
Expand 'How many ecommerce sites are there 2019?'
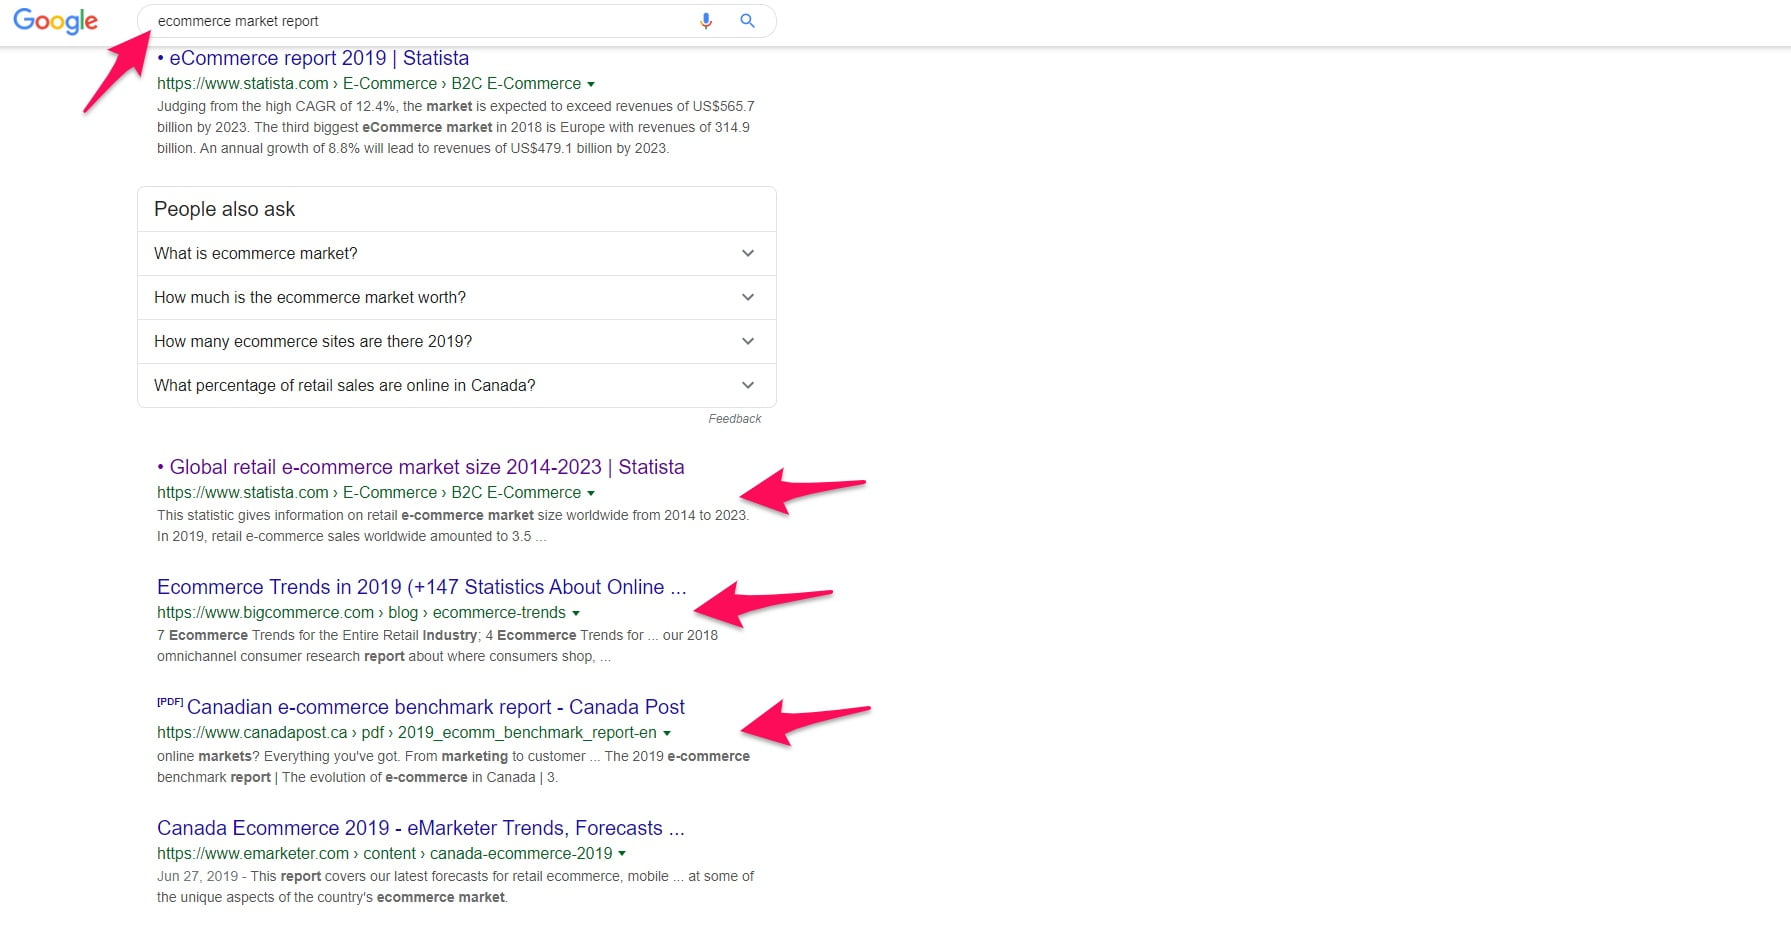456,341
